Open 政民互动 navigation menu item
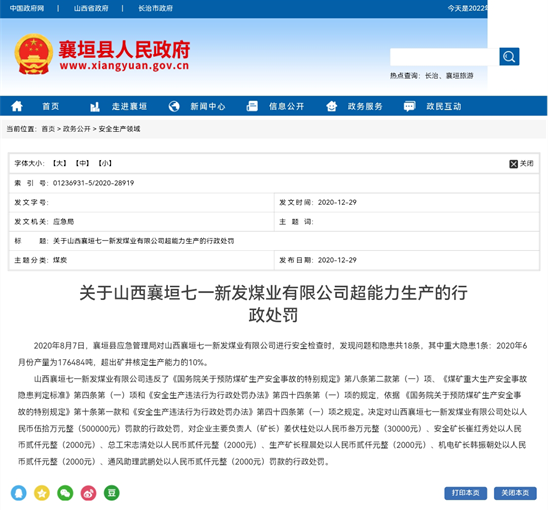 (x=444, y=106)
